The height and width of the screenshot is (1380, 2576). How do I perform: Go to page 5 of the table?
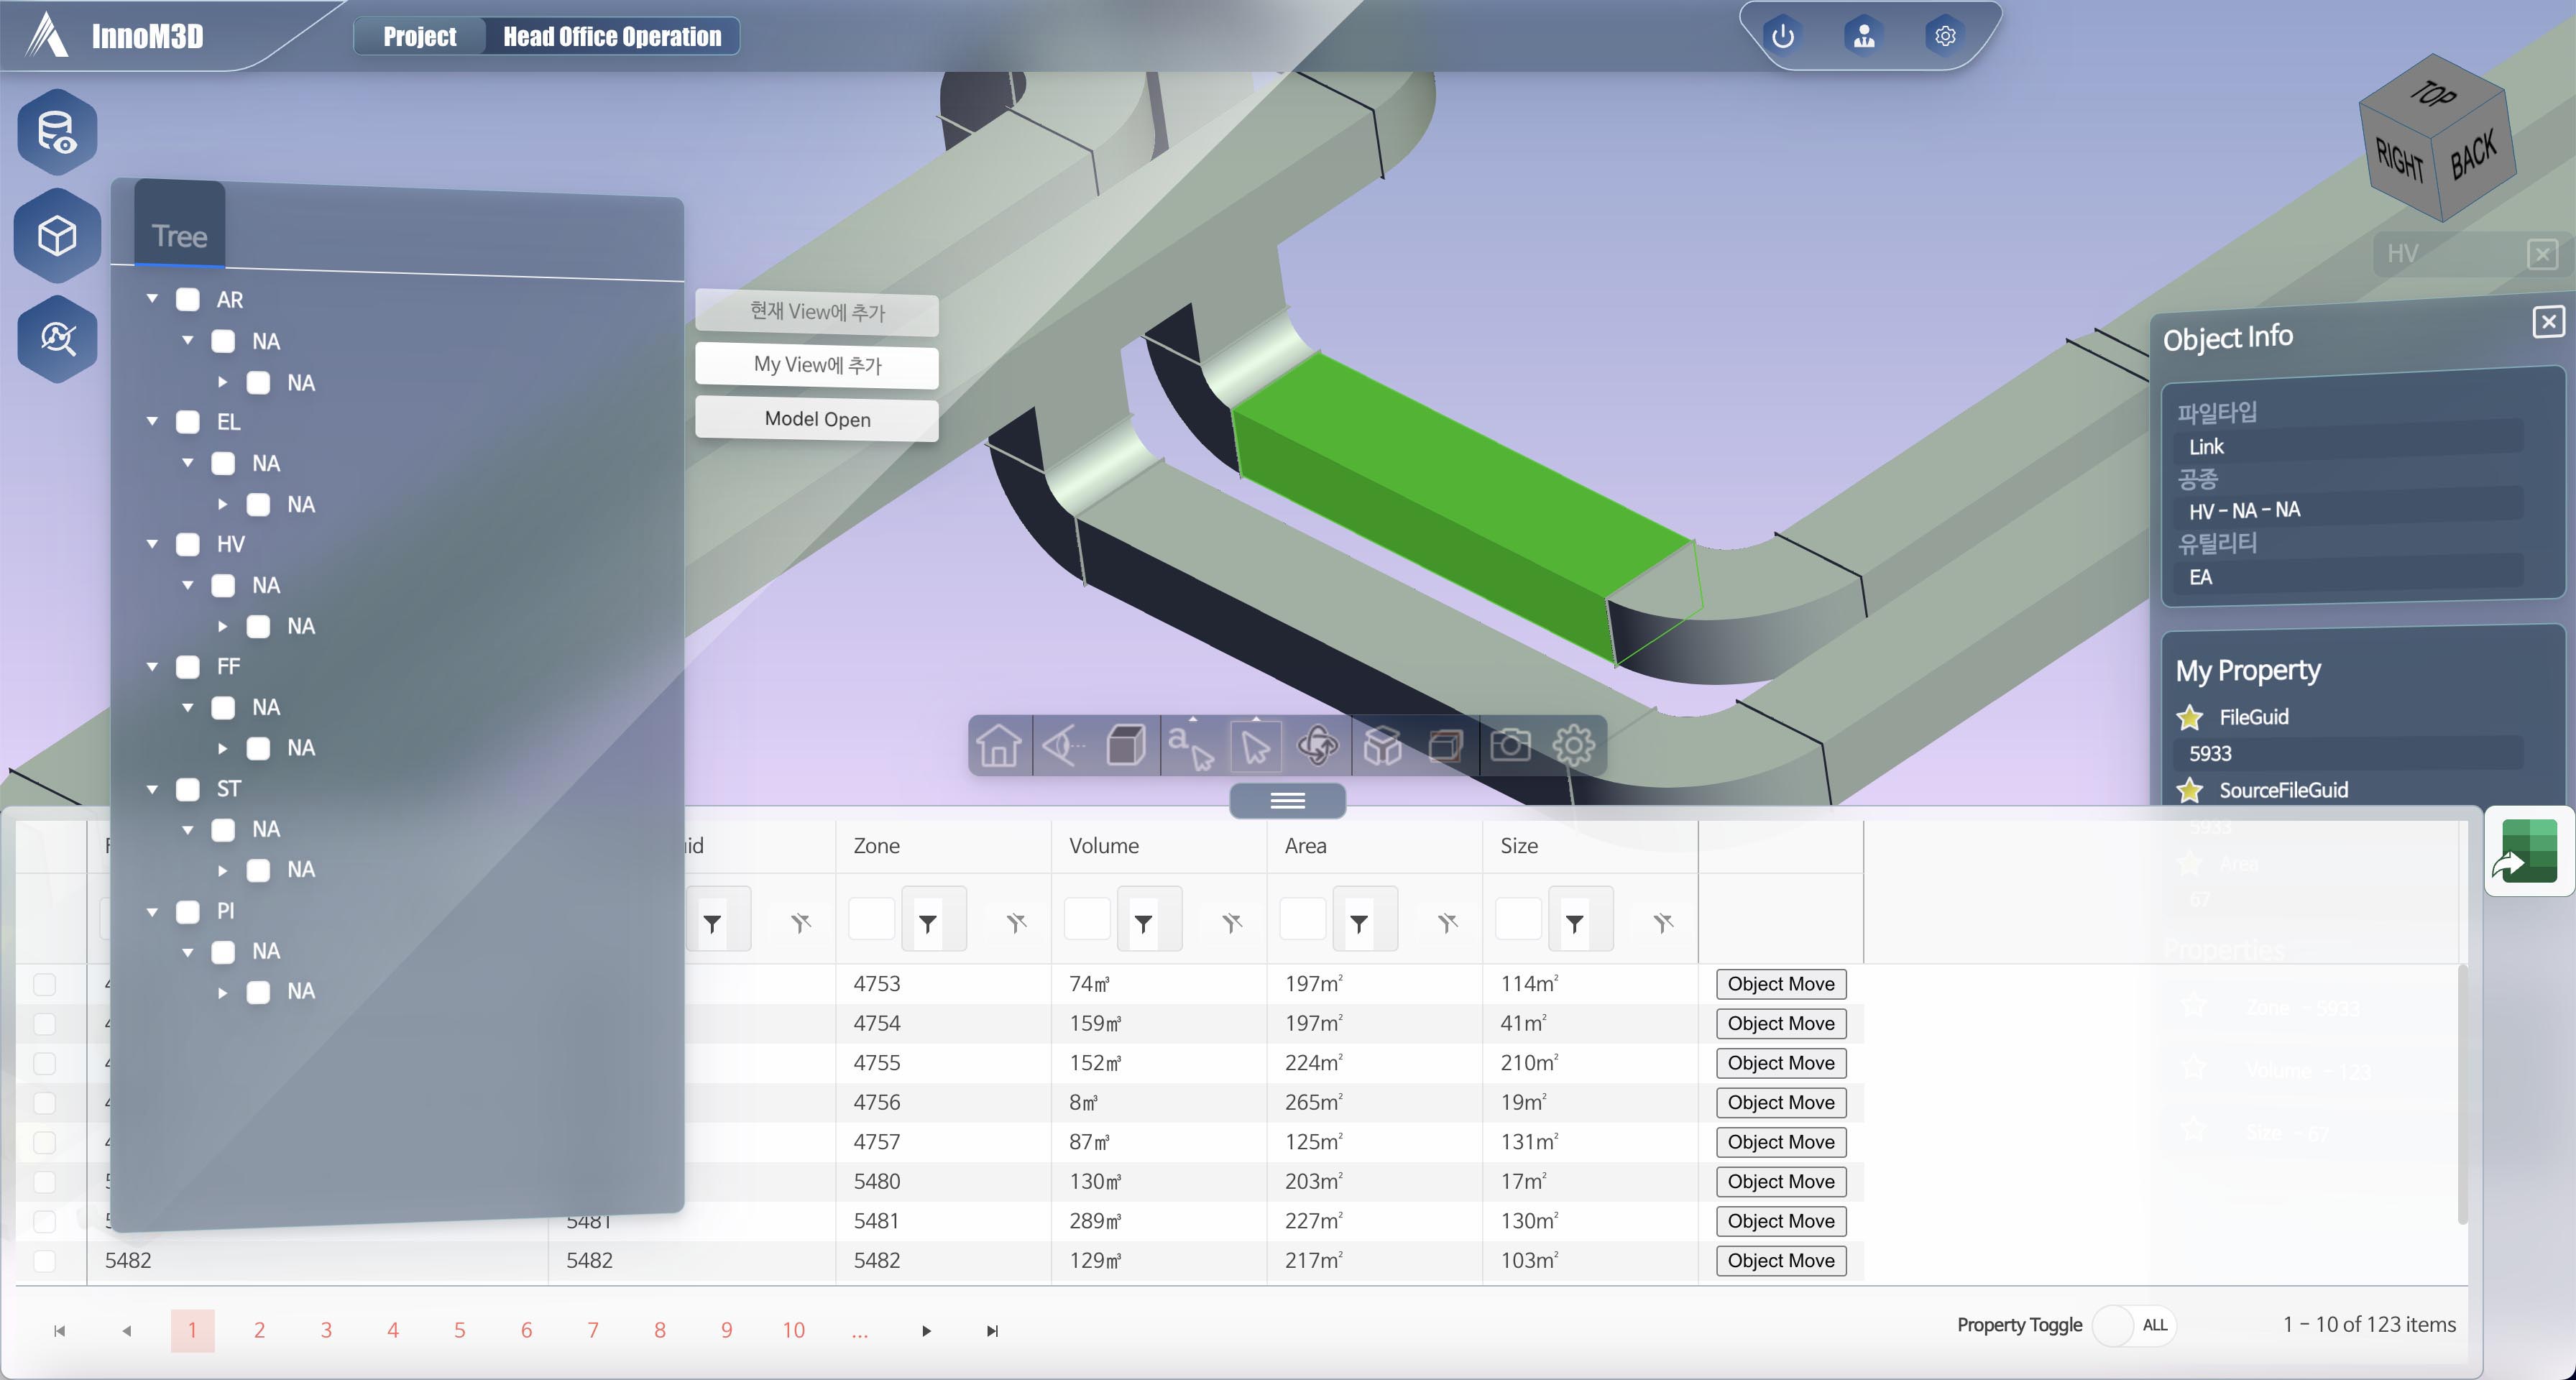[460, 1331]
